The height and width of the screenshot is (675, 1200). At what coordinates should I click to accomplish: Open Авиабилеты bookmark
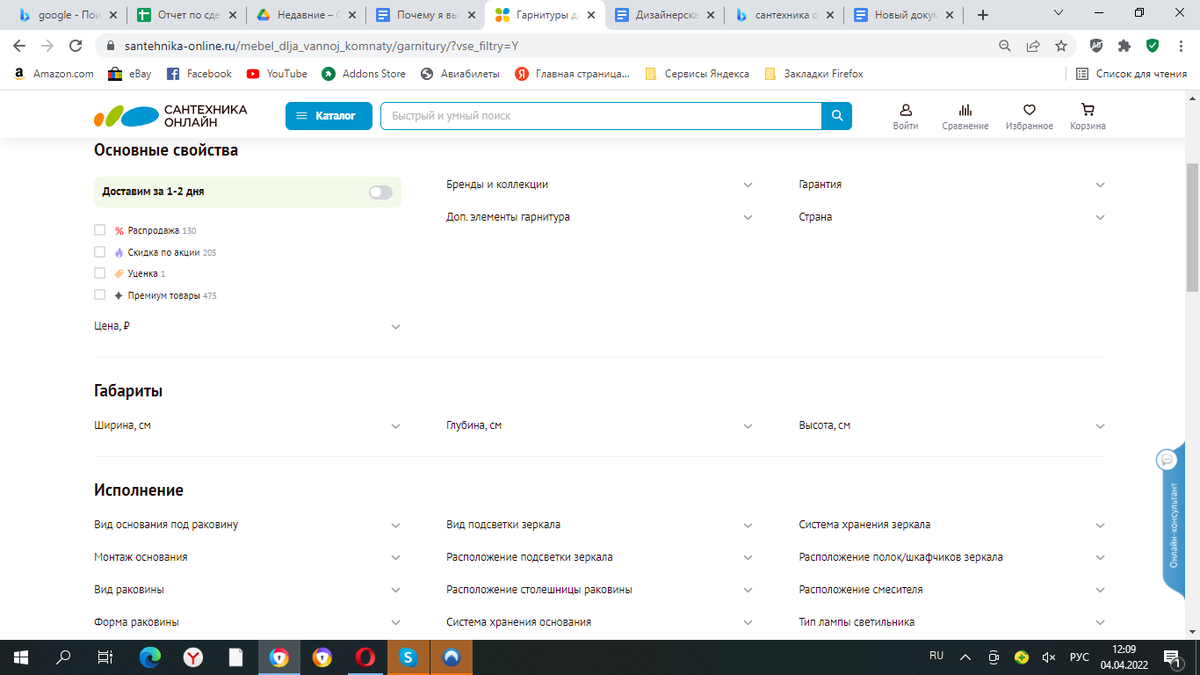(460, 74)
